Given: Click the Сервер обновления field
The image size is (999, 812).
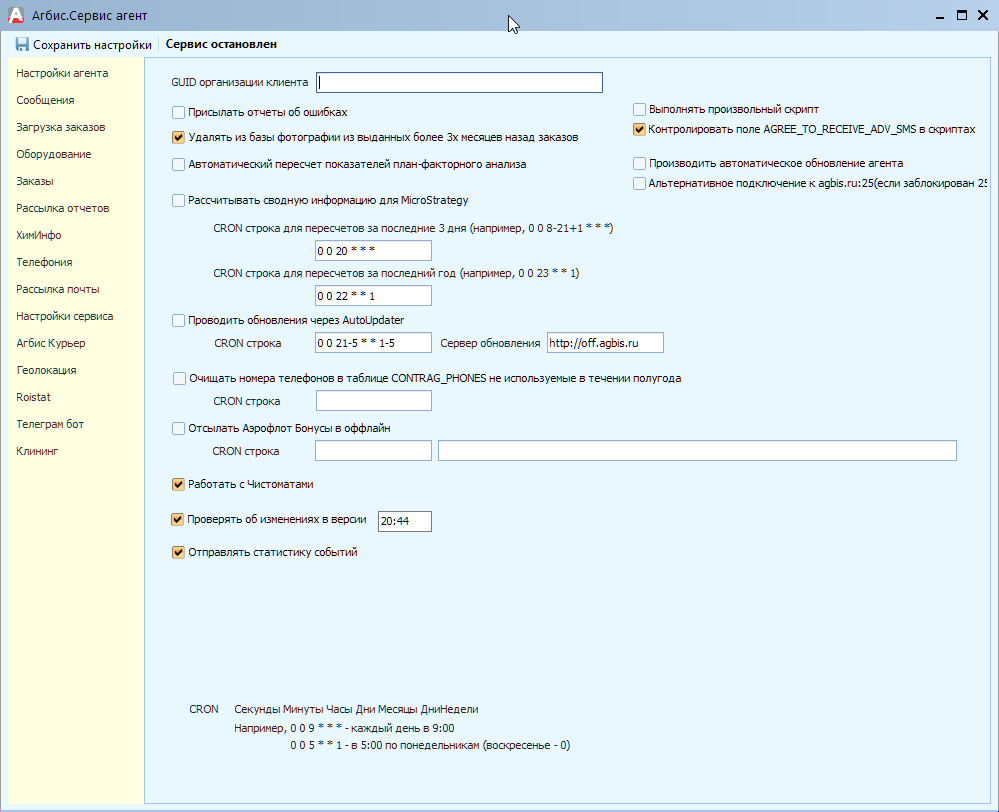Looking at the screenshot, I should click(x=604, y=342).
